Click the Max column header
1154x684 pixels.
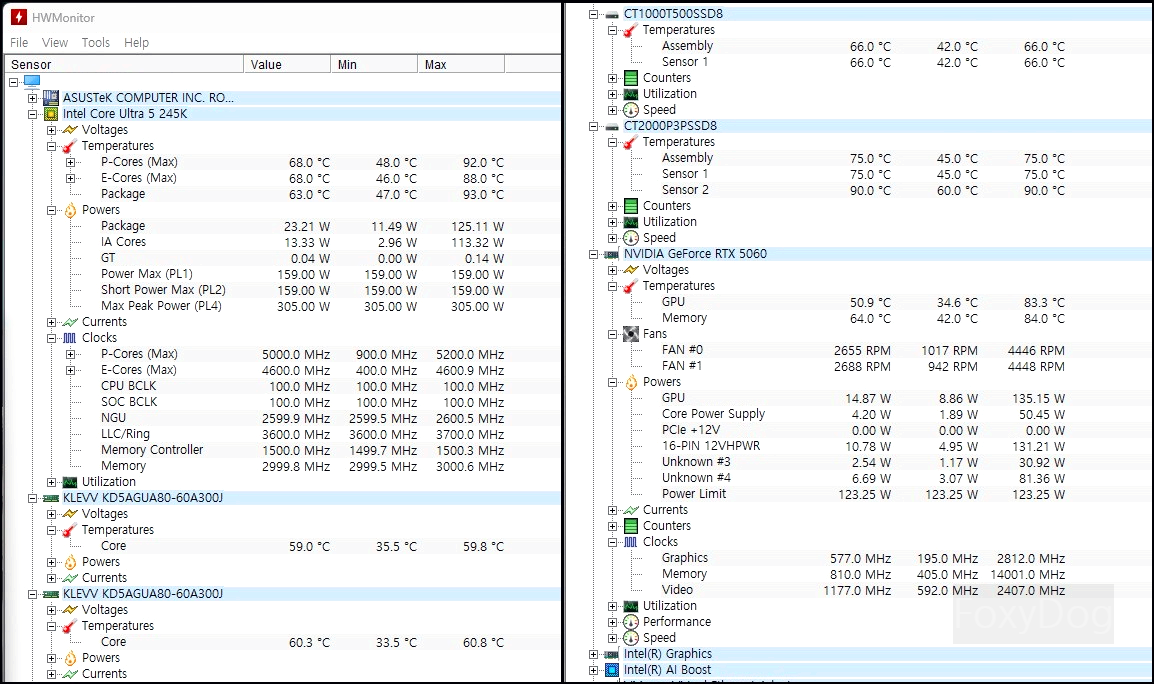coord(461,65)
